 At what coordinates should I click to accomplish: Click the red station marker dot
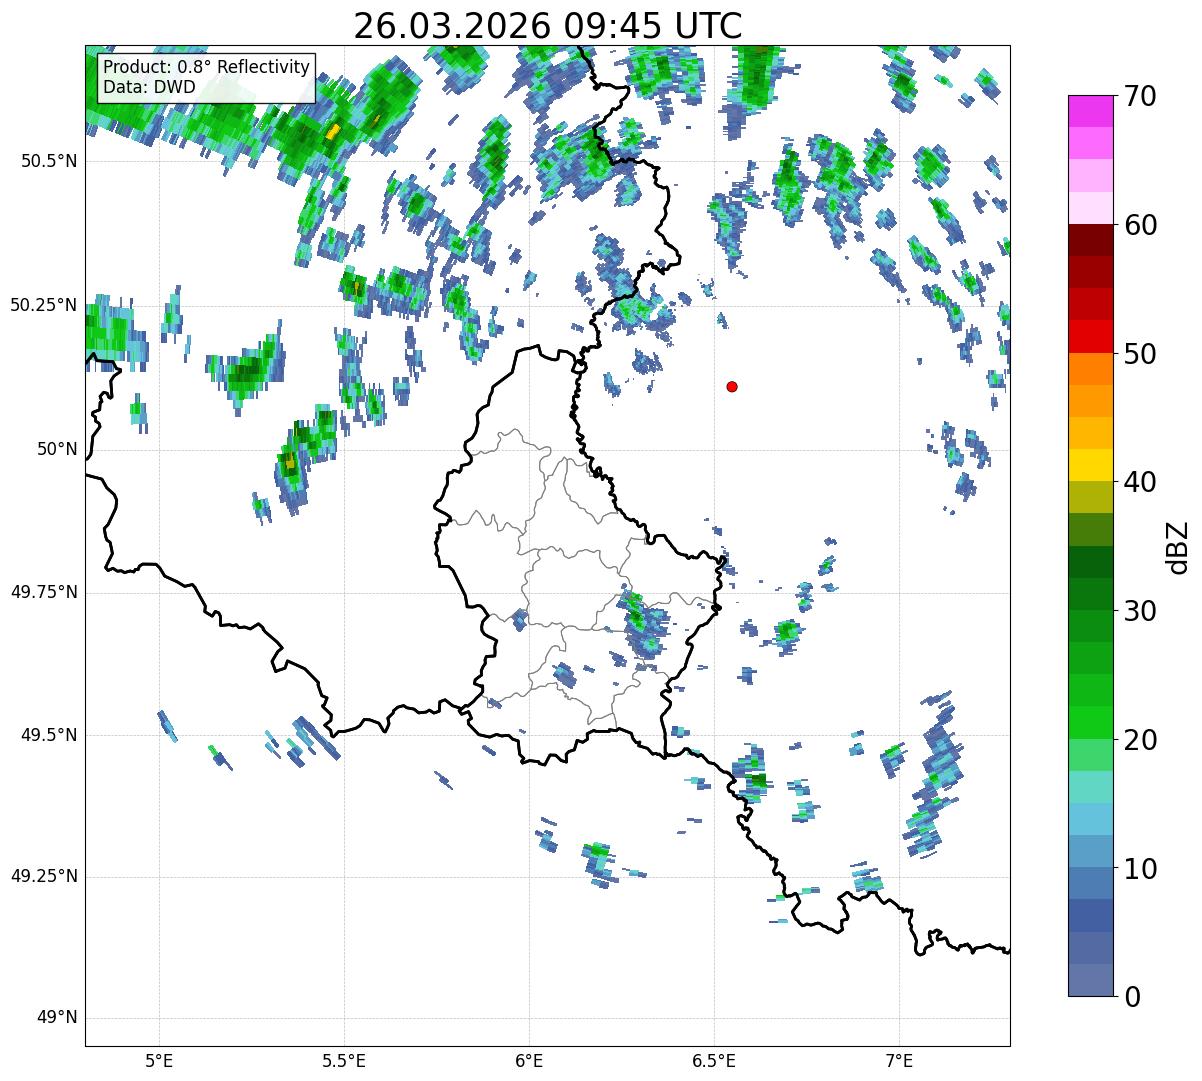point(732,387)
